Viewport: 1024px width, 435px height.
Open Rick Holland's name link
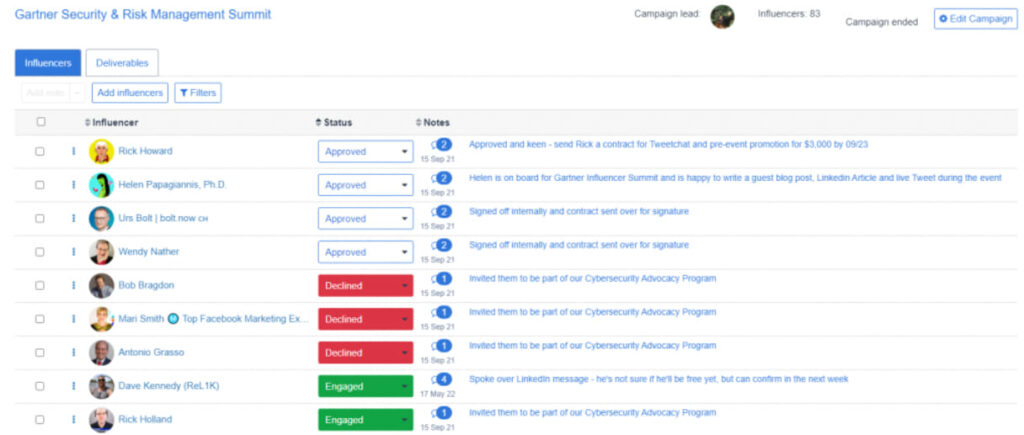tap(145, 419)
